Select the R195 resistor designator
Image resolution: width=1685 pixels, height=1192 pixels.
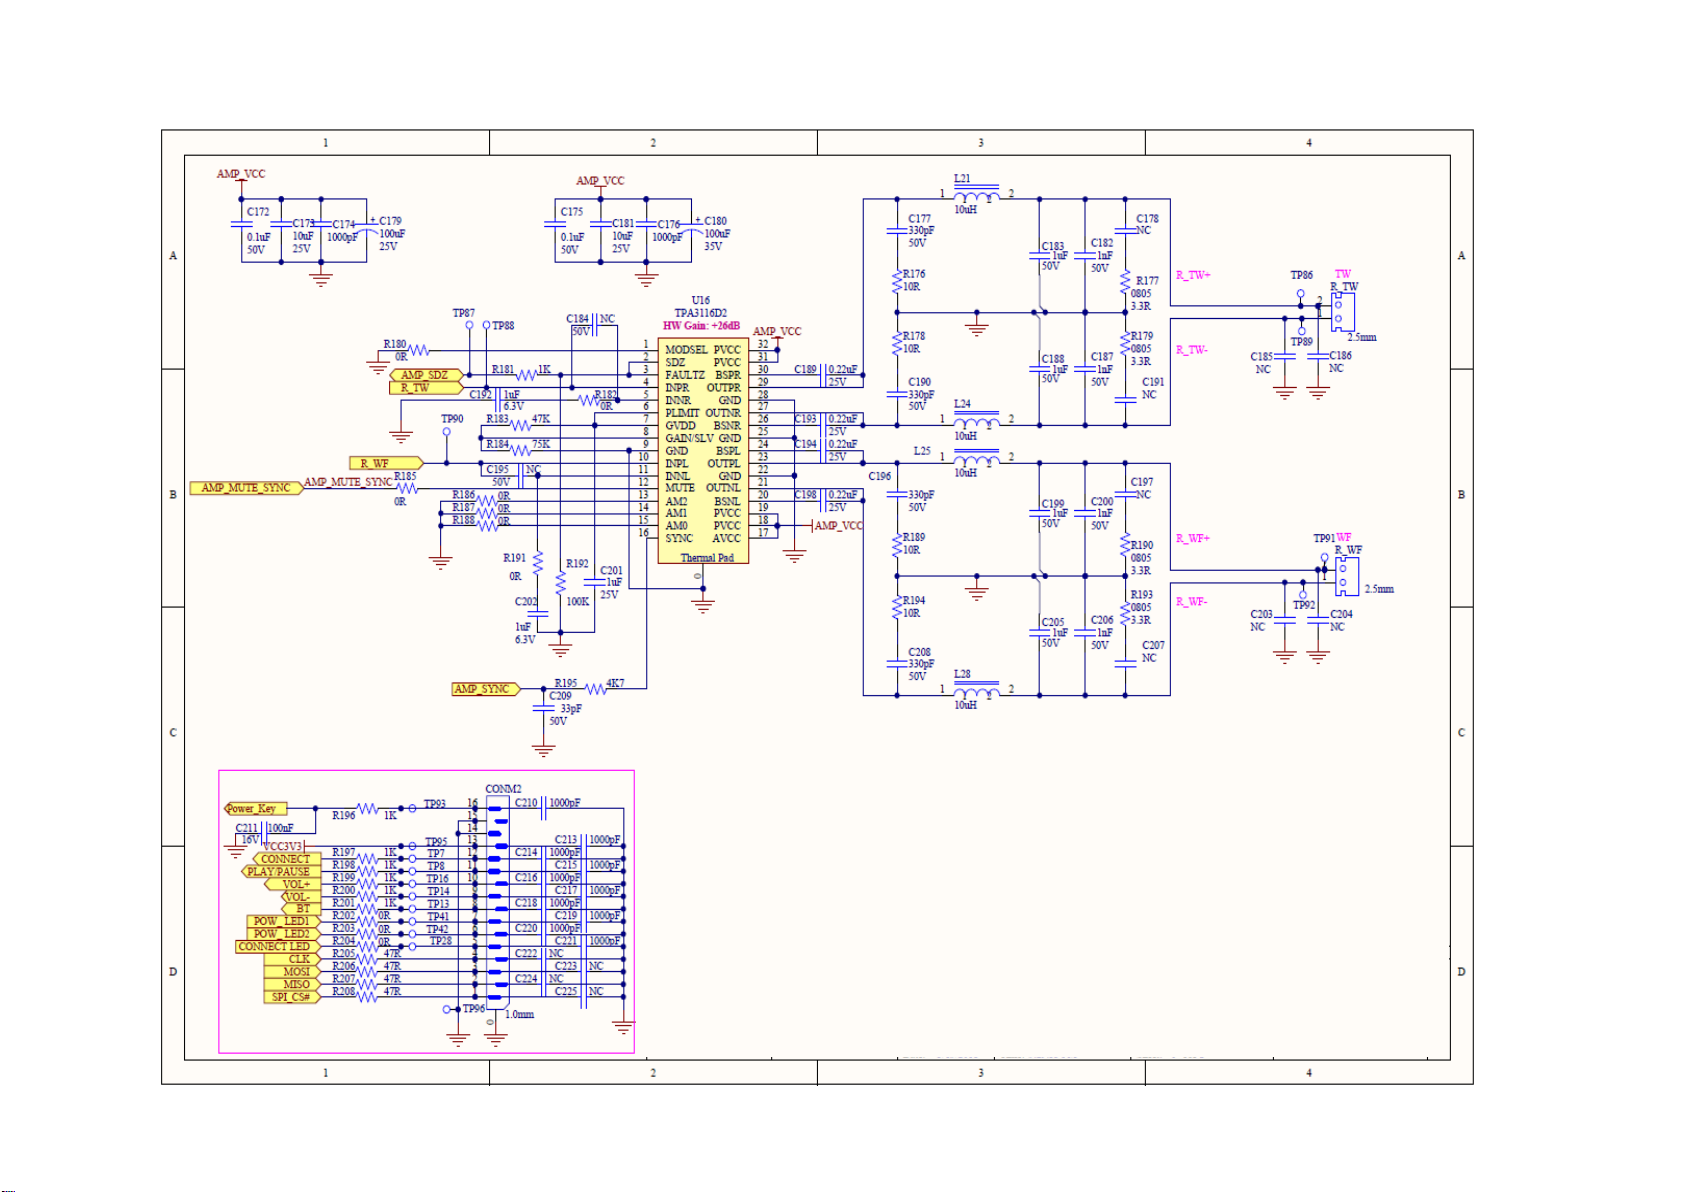pos(566,683)
